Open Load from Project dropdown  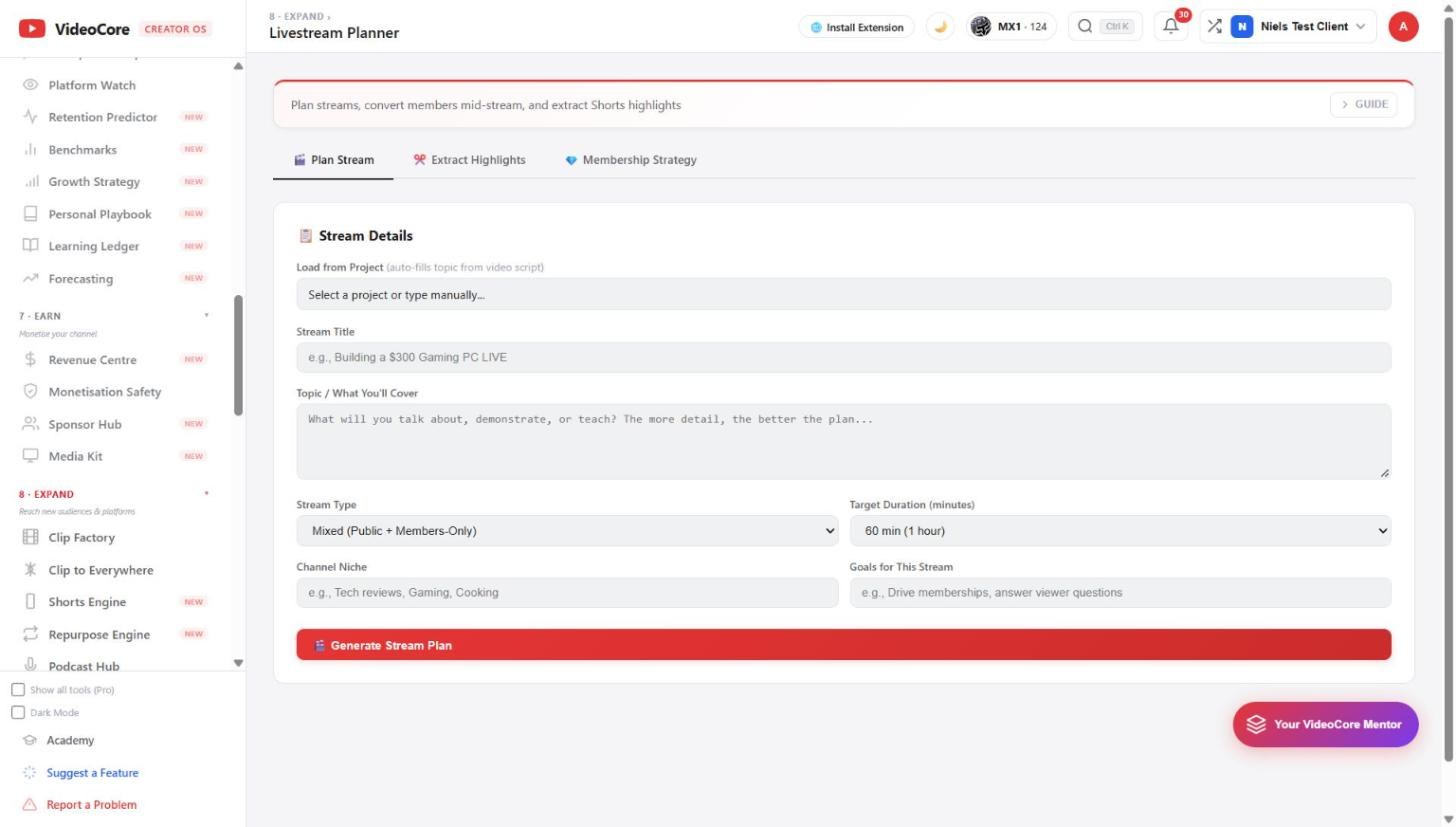[x=843, y=294]
